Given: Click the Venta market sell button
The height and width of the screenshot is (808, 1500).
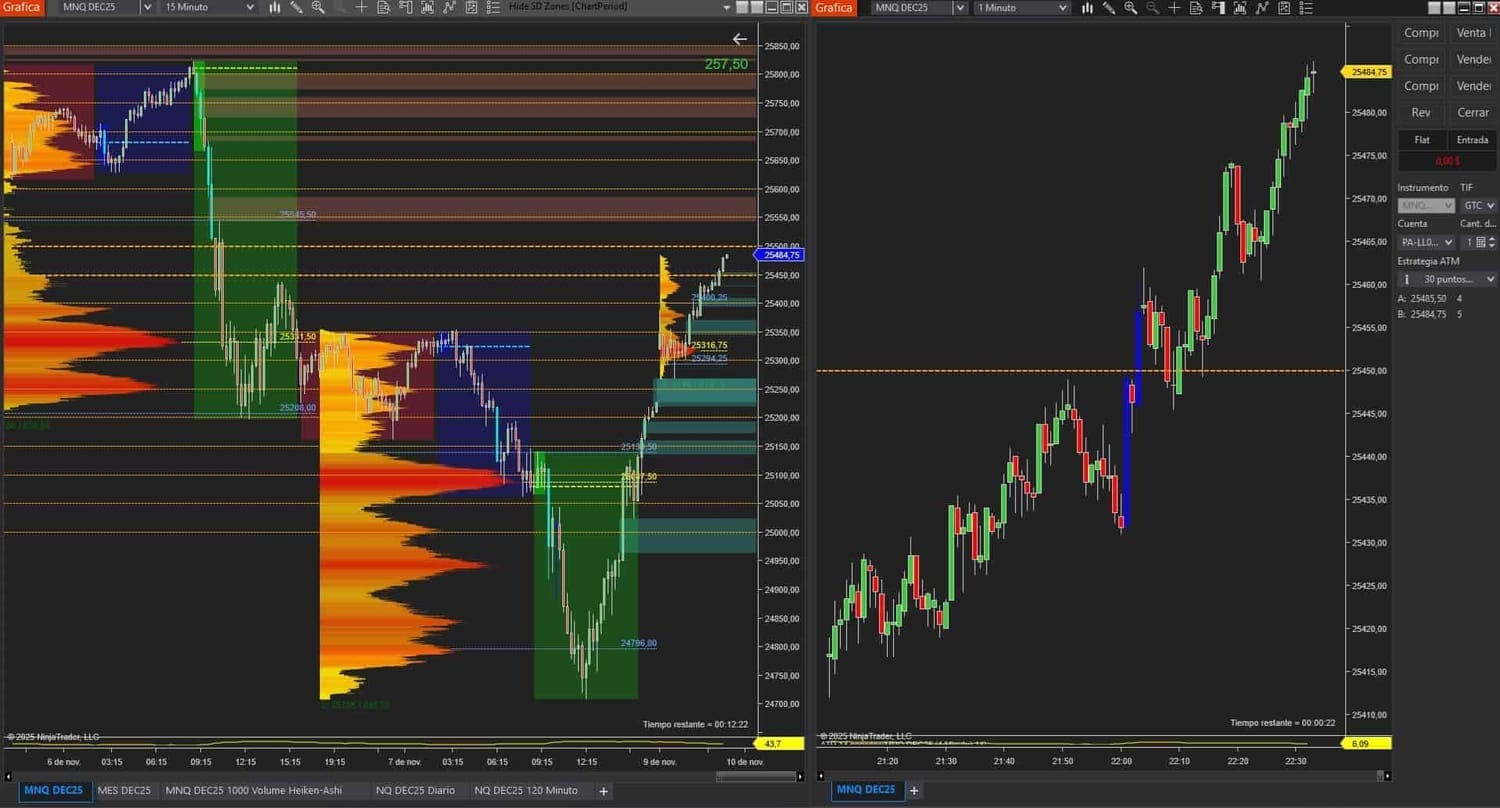Looking at the screenshot, I should [x=1472, y=33].
